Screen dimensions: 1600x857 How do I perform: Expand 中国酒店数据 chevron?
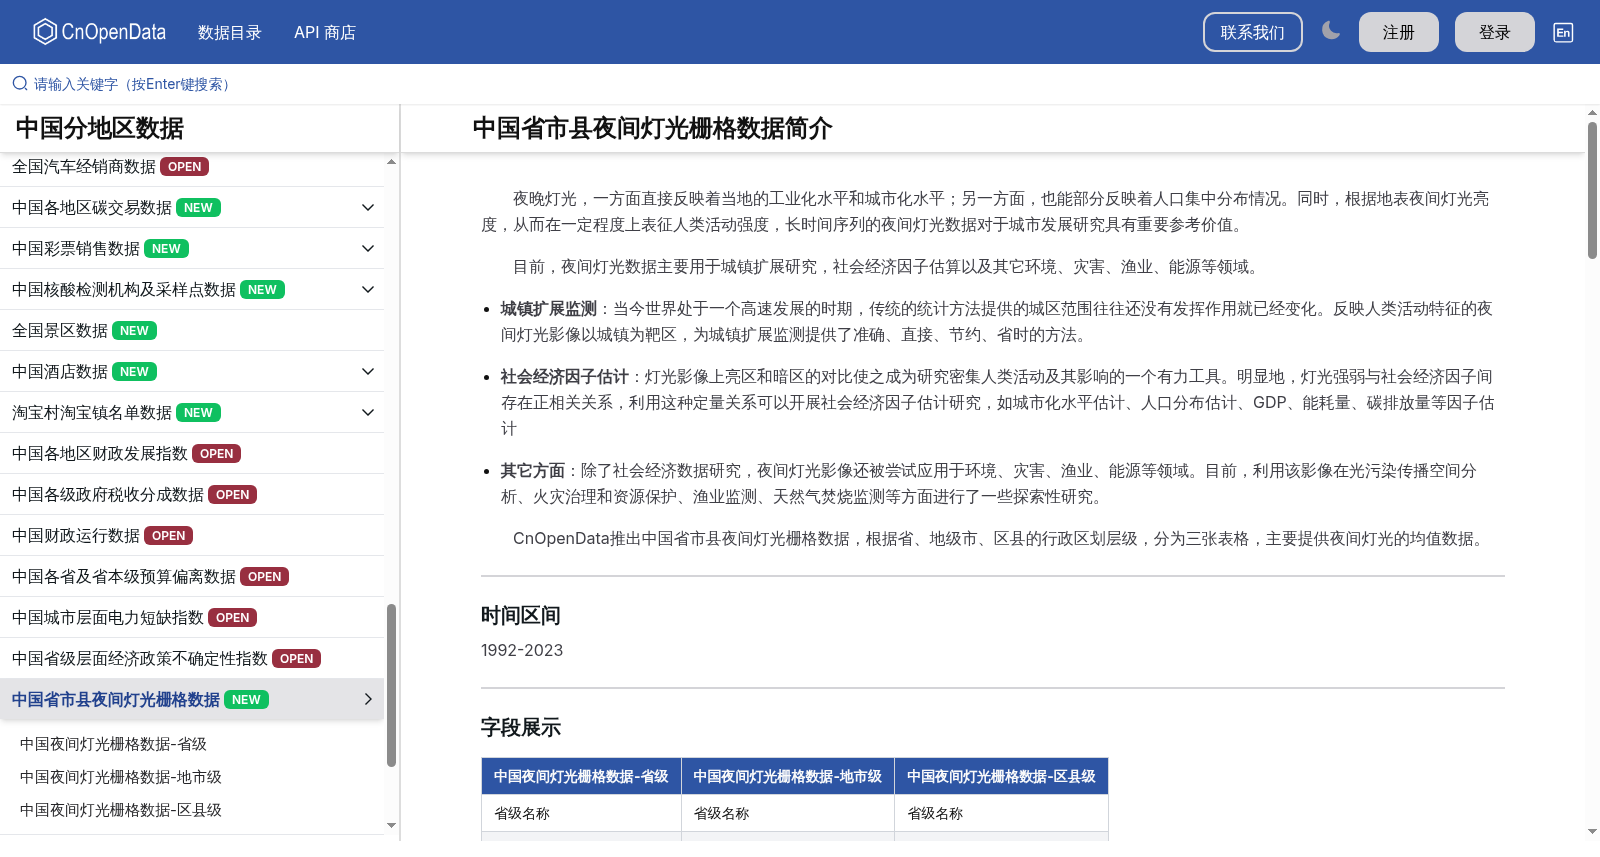tap(368, 371)
